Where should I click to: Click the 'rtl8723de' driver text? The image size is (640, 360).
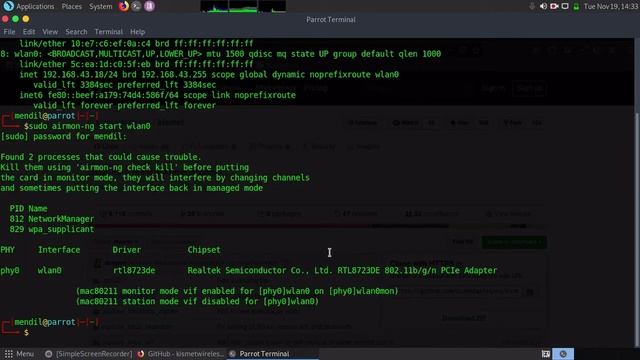(x=134, y=271)
